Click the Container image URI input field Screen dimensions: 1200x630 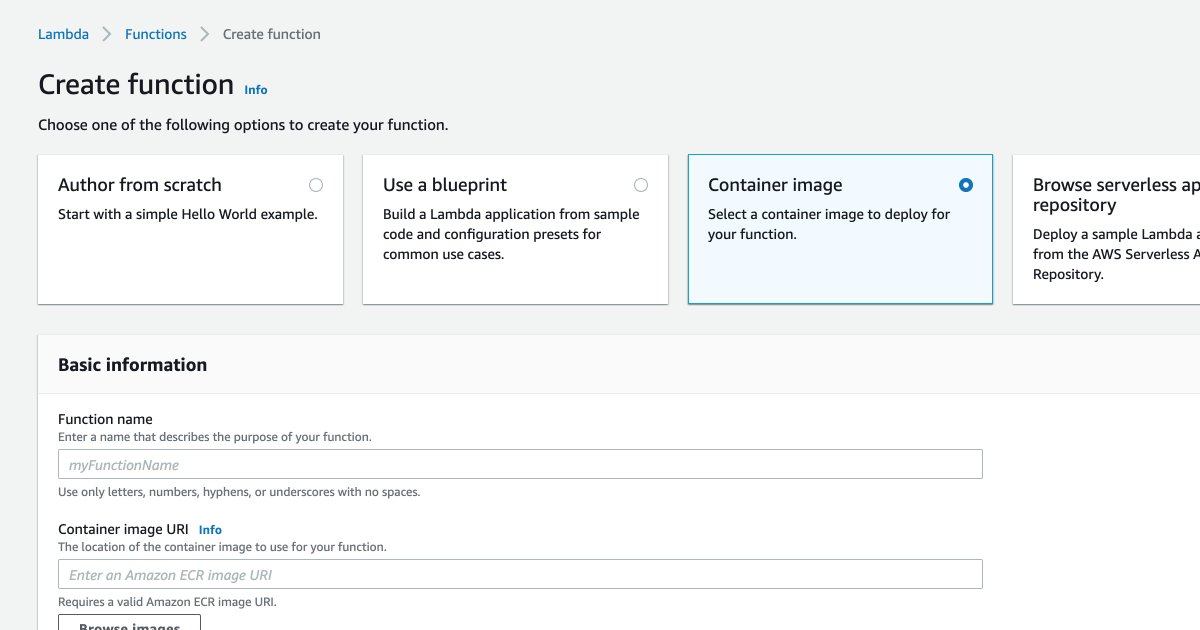click(520, 574)
